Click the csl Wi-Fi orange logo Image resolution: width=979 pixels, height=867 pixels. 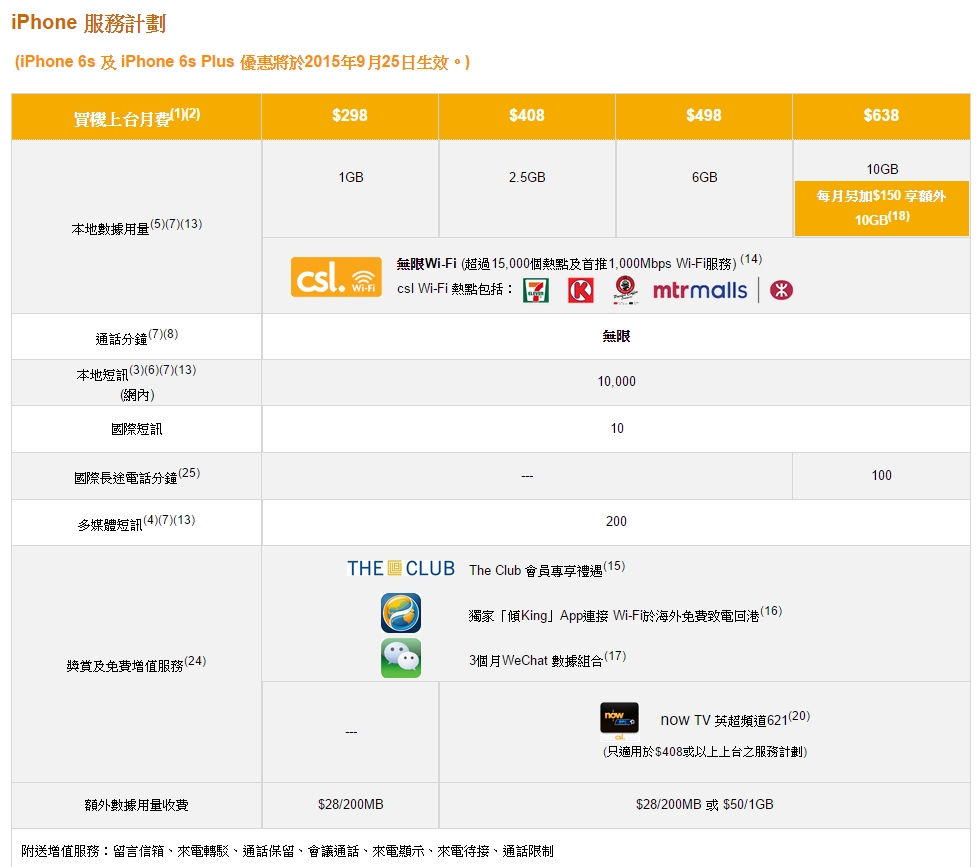pos(336,277)
